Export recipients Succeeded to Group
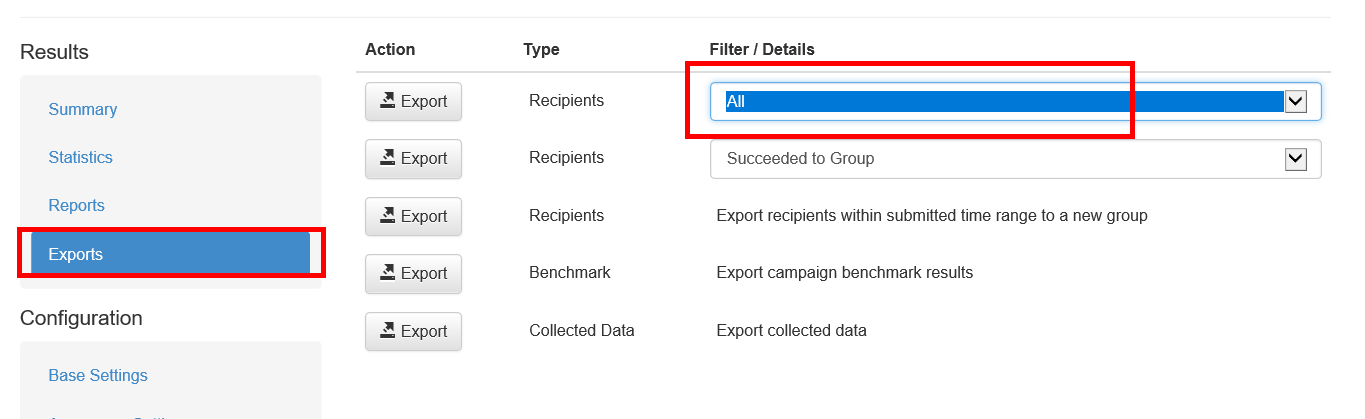Viewport: 1365px width, 419px height. pos(413,158)
